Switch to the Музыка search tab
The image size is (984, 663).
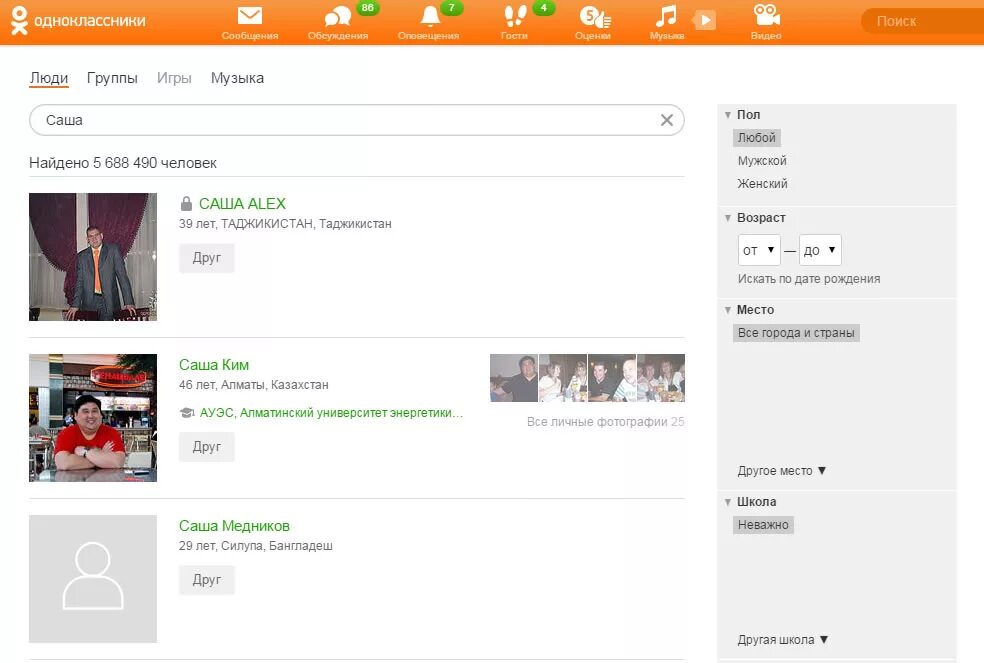[x=237, y=78]
